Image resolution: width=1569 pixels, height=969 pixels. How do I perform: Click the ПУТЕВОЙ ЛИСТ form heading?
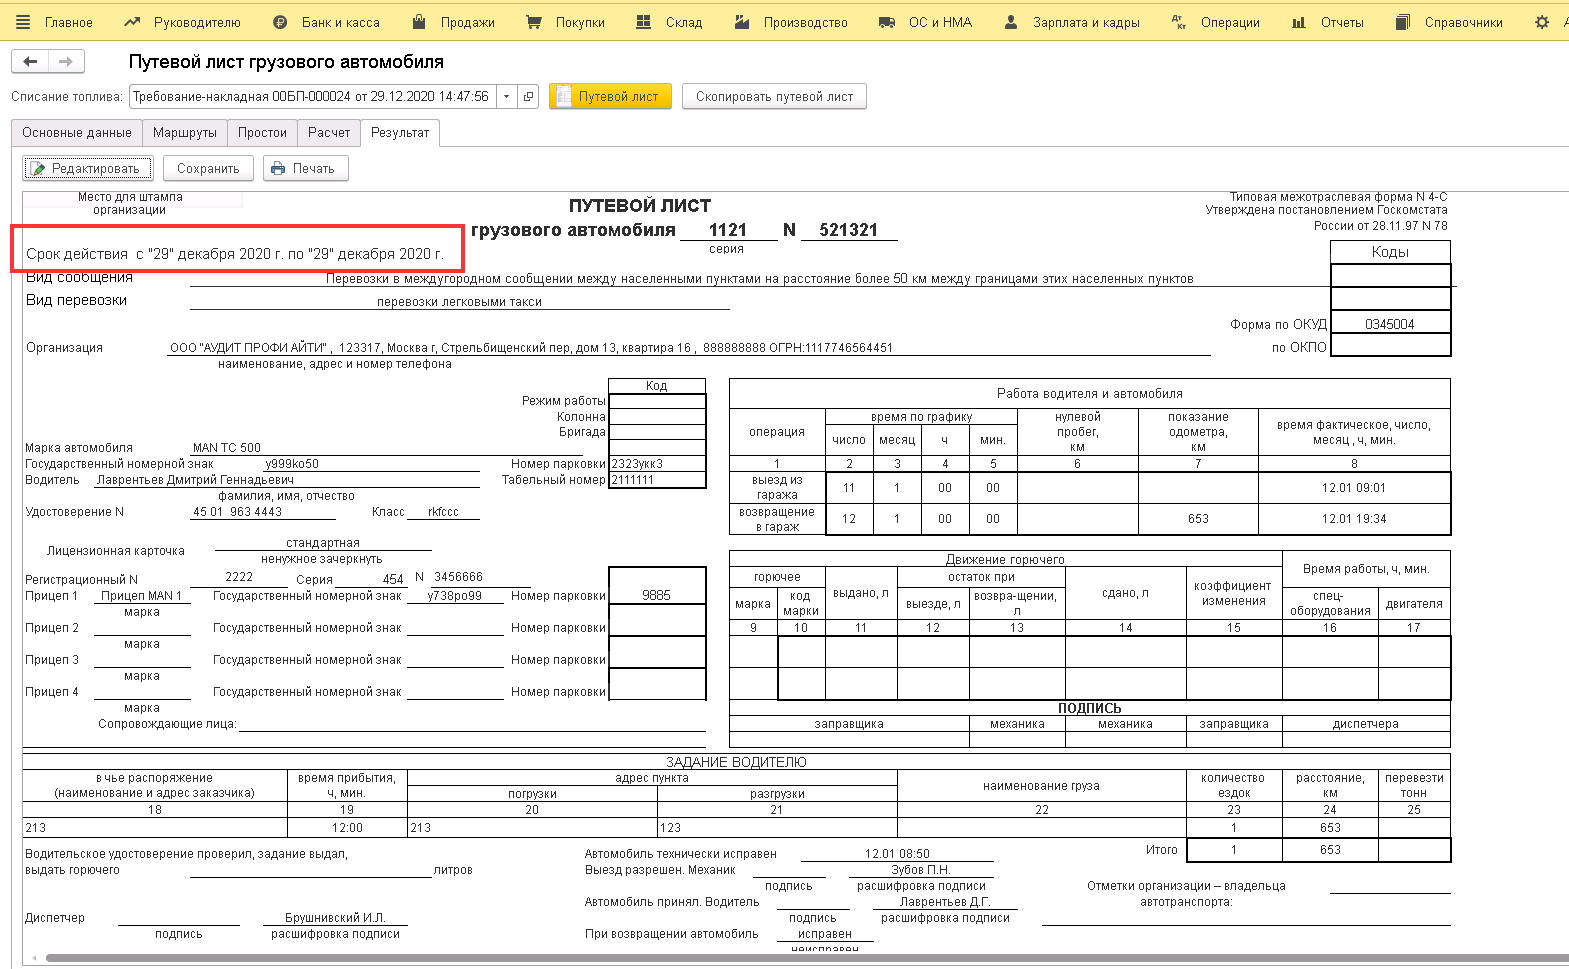(x=640, y=206)
